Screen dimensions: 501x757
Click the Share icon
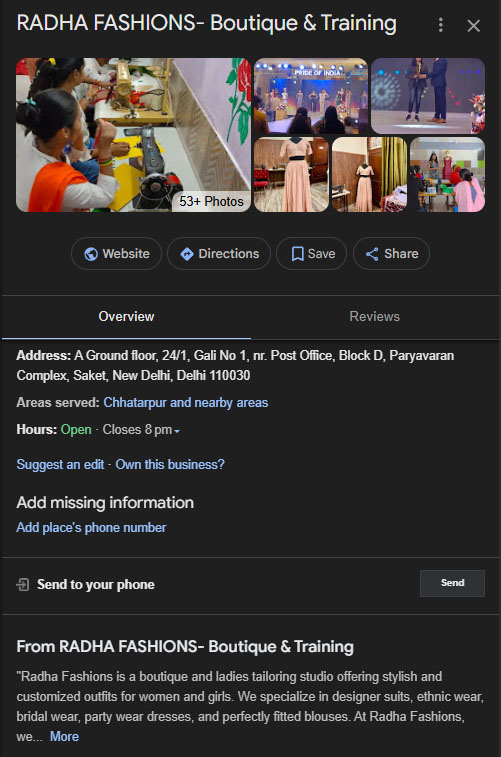coord(372,254)
